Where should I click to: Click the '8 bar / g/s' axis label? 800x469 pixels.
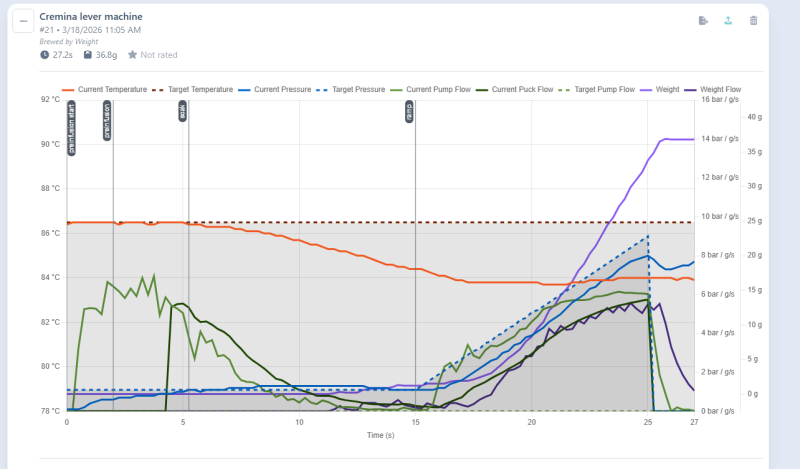pos(718,255)
